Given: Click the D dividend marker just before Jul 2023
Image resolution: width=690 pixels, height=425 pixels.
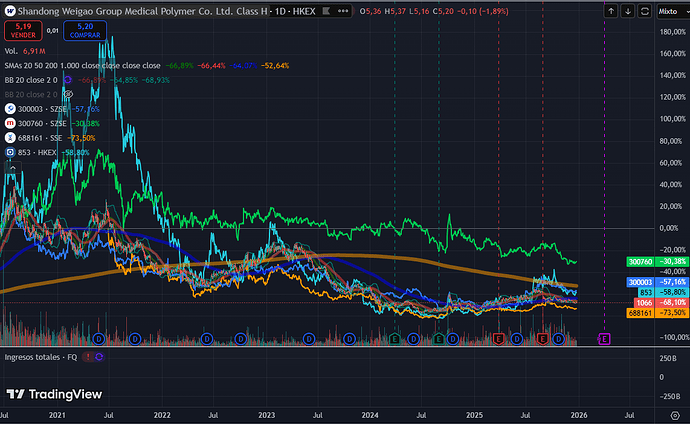Looking at the screenshot, I should coord(309,339).
